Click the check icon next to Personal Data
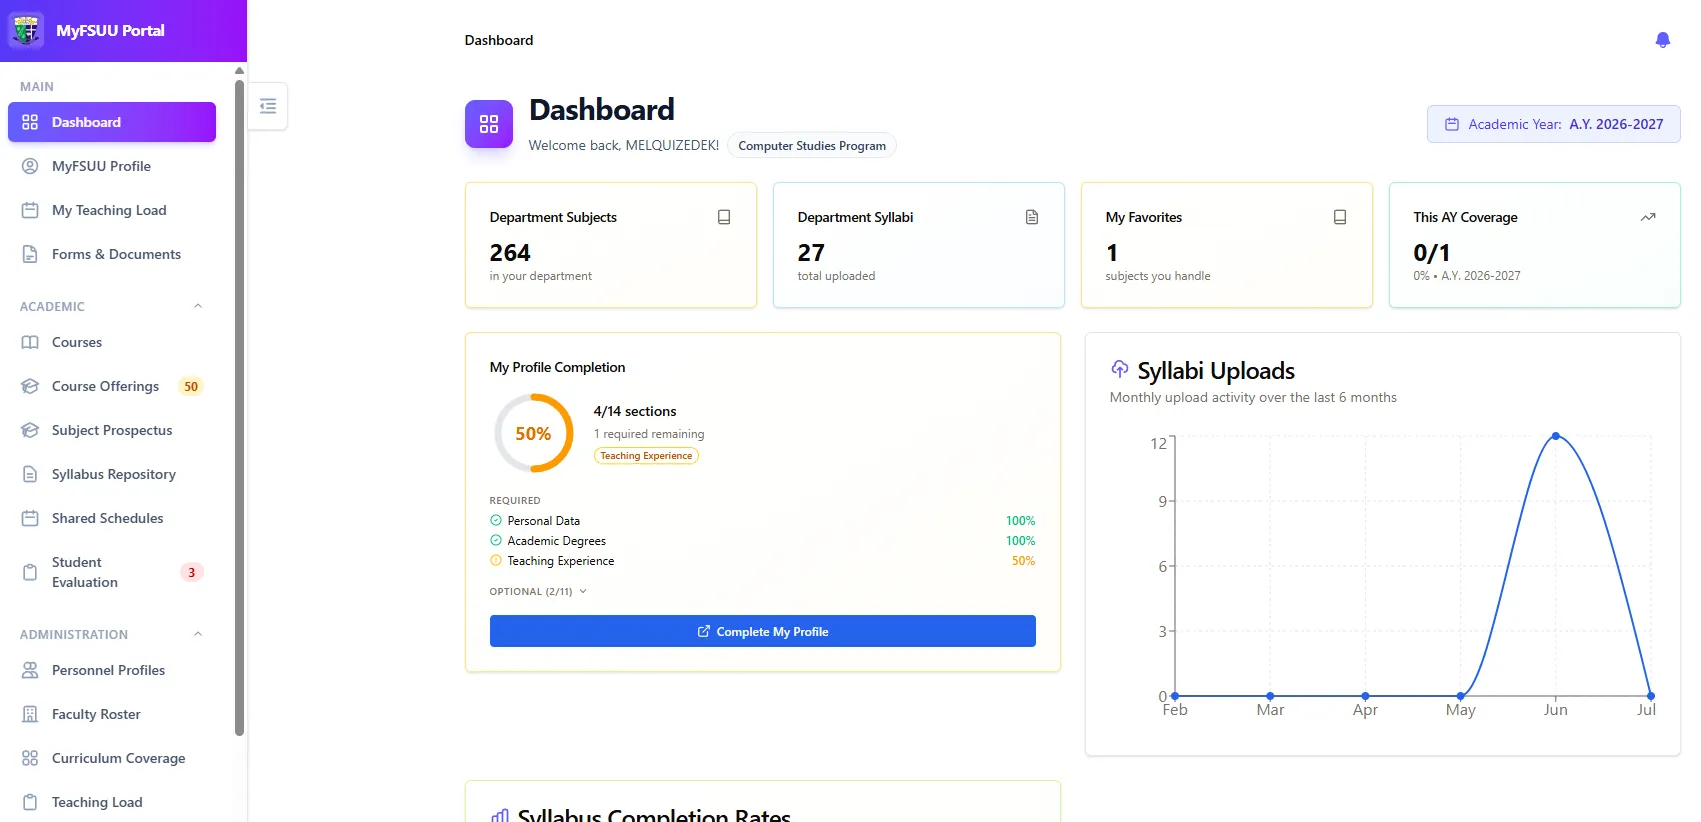Image resolution: width=1701 pixels, height=822 pixels. tap(496, 520)
